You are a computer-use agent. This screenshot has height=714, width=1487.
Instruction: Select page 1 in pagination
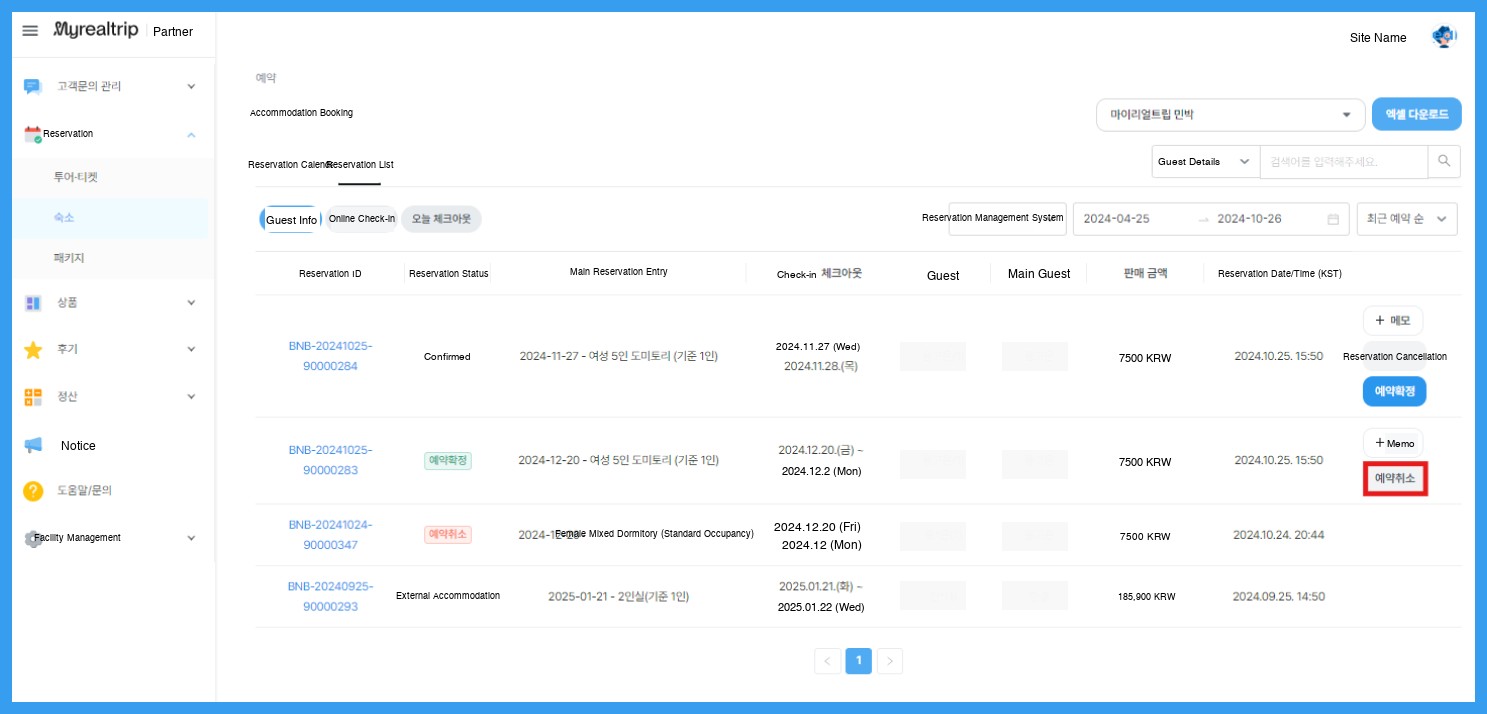[x=858, y=661]
